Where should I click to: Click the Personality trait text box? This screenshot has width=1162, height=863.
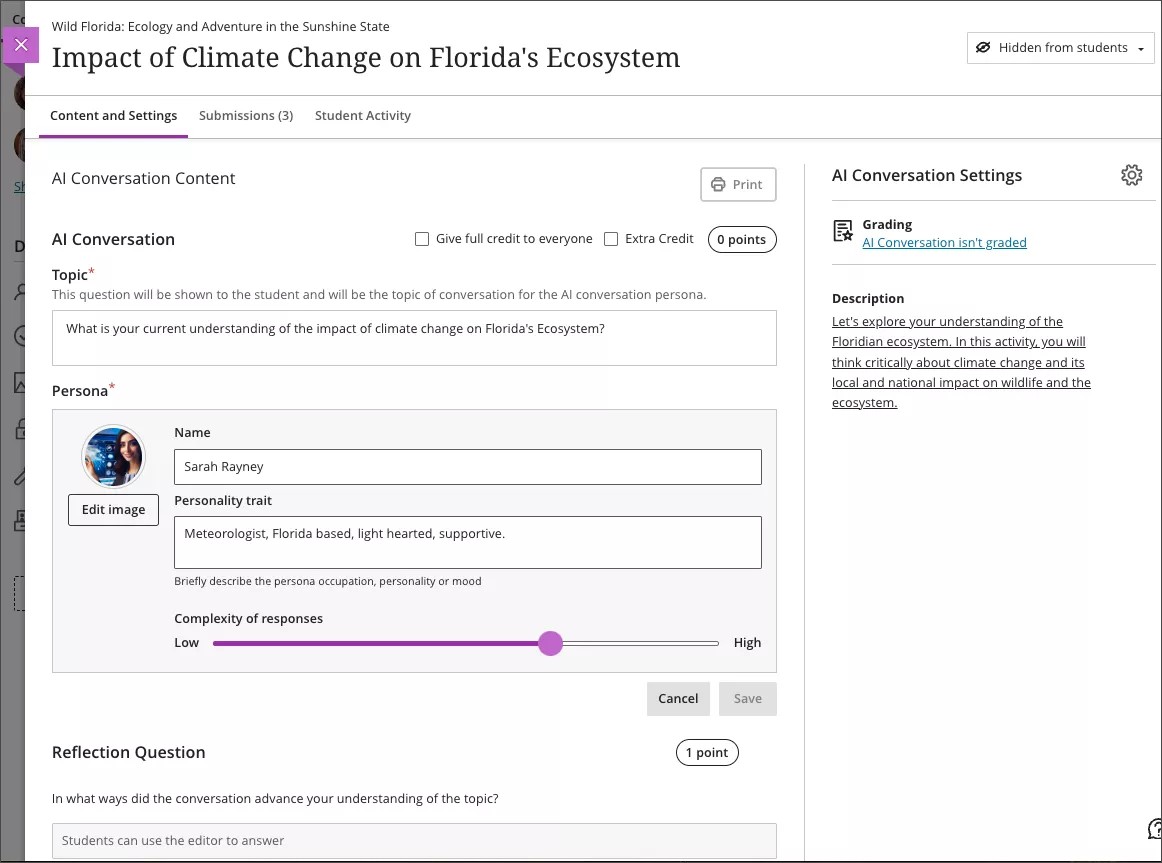(x=467, y=542)
